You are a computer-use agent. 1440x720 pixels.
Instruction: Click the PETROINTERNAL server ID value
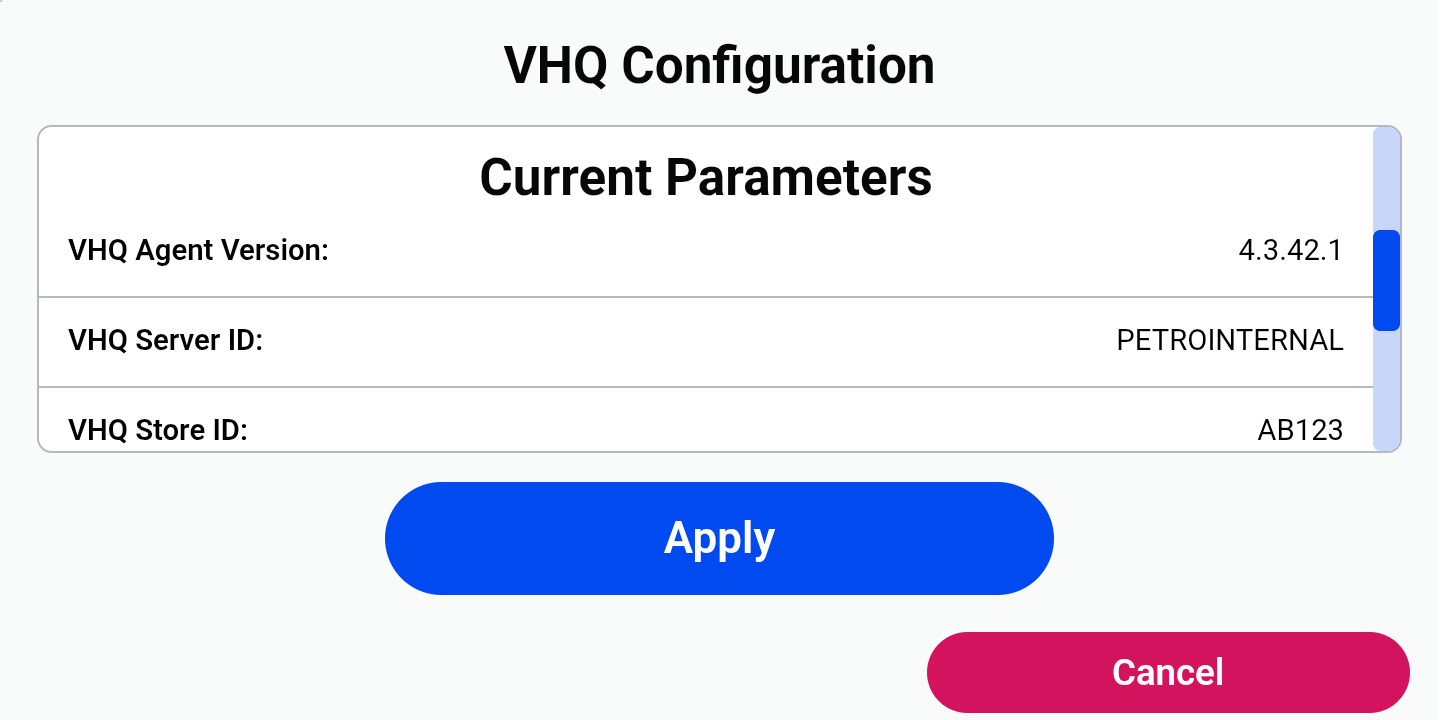pyautogui.click(x=1230, y=341)
